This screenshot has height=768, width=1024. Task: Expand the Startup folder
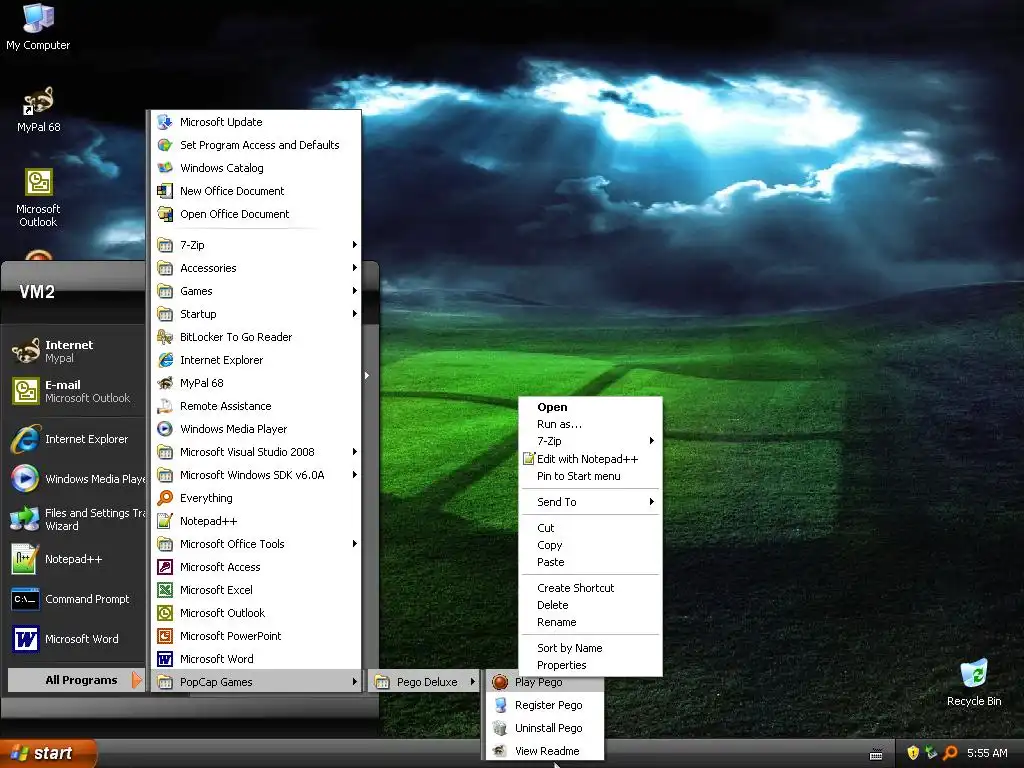pos(256,313)
